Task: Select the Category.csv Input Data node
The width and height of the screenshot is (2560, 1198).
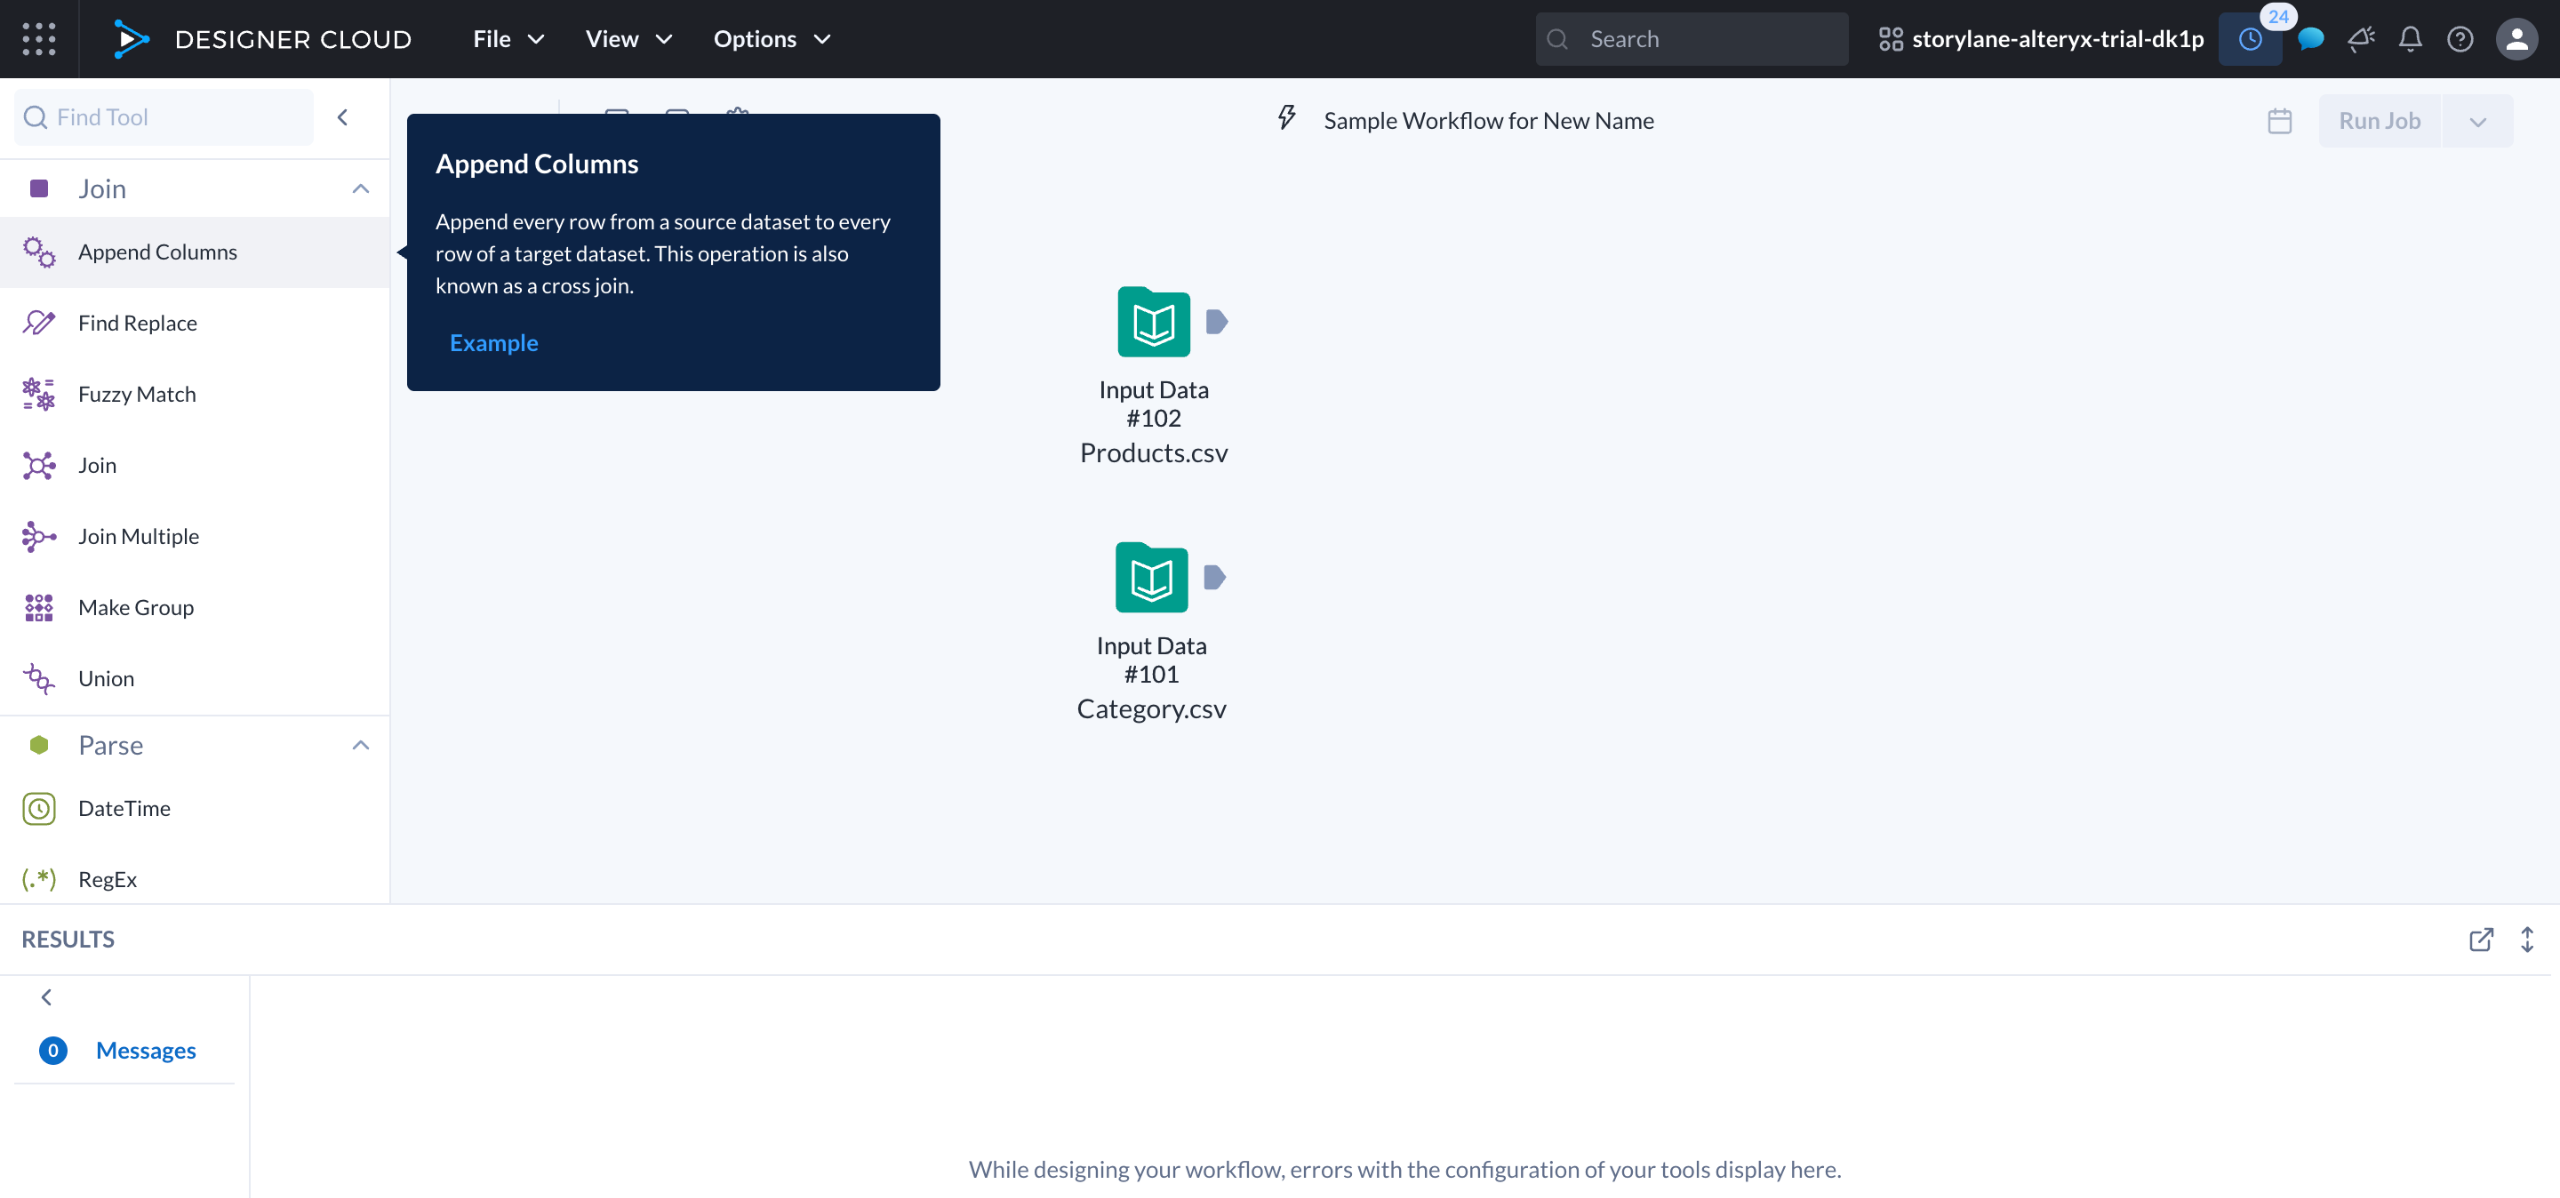Action: 1151,579
